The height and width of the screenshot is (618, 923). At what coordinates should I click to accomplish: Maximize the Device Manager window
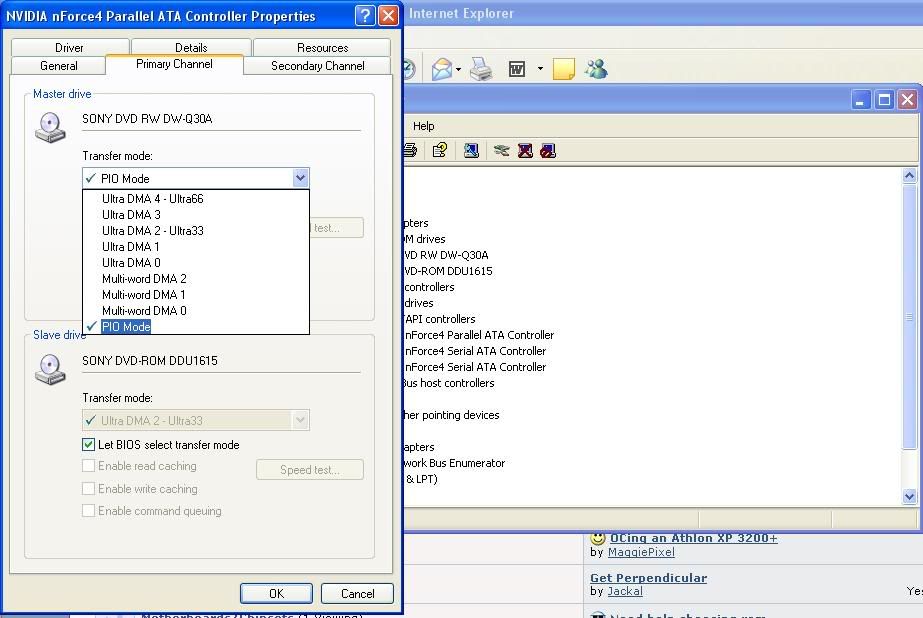pyautogui.click(x=884, y=99)
